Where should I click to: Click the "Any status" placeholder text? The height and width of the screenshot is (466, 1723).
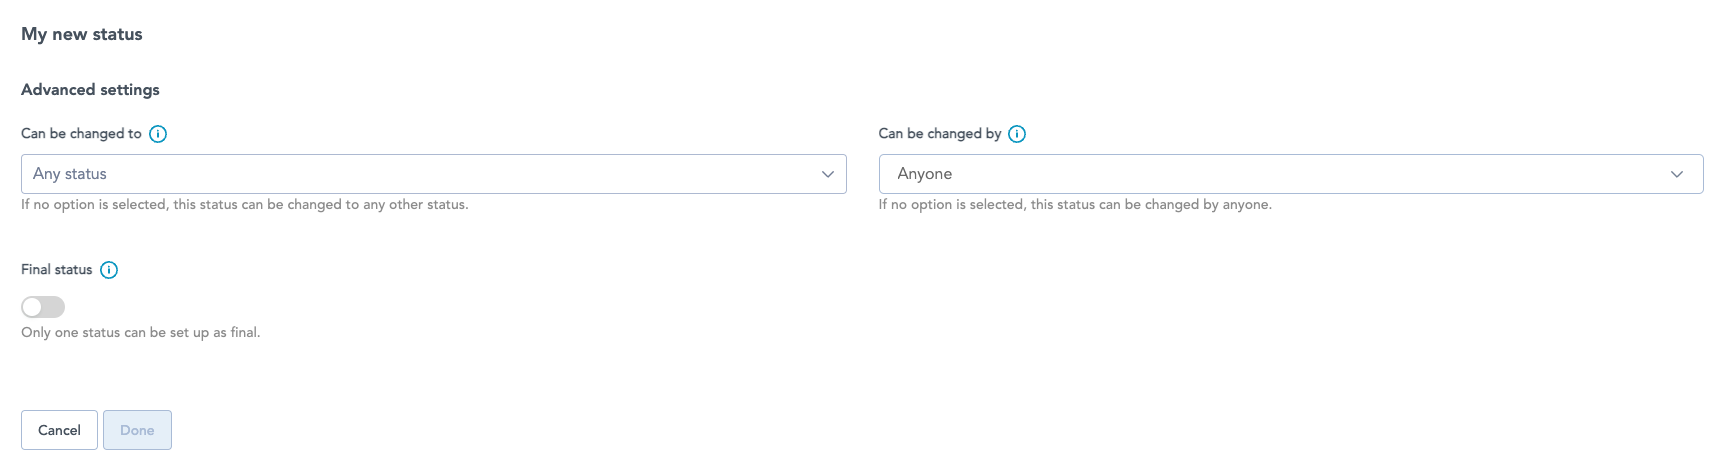click(70, 174)
